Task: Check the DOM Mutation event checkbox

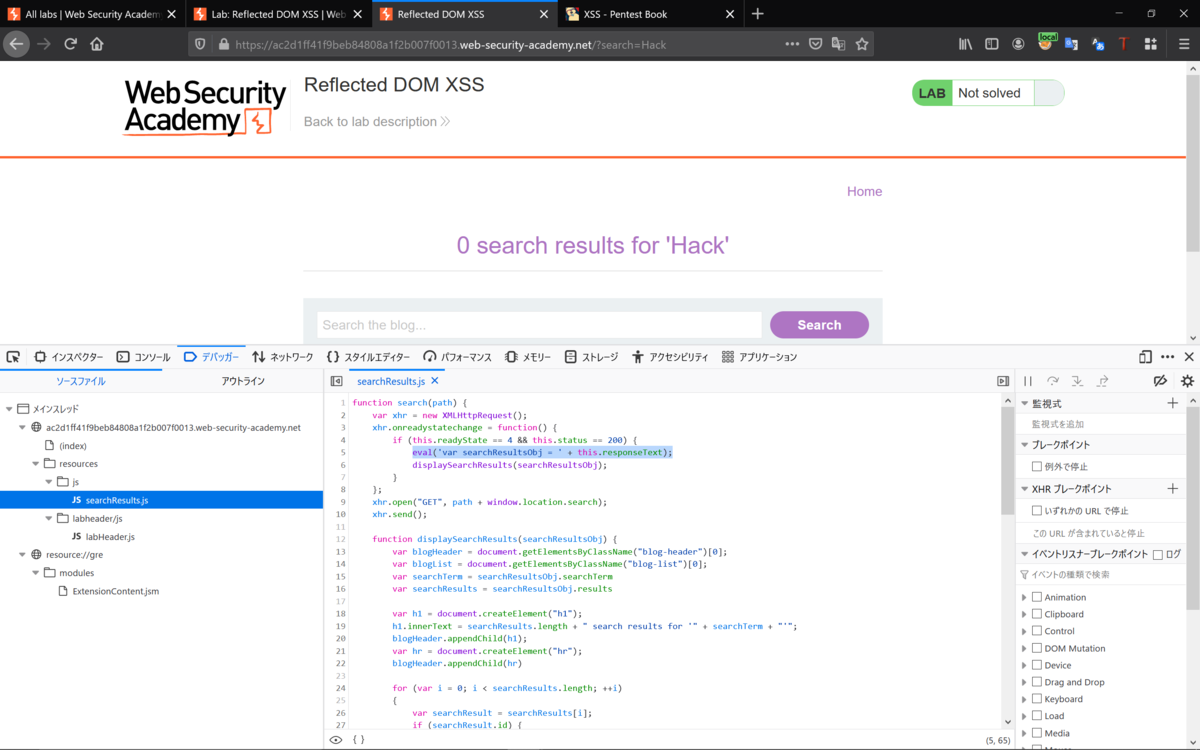Action: pos(1037,648)
